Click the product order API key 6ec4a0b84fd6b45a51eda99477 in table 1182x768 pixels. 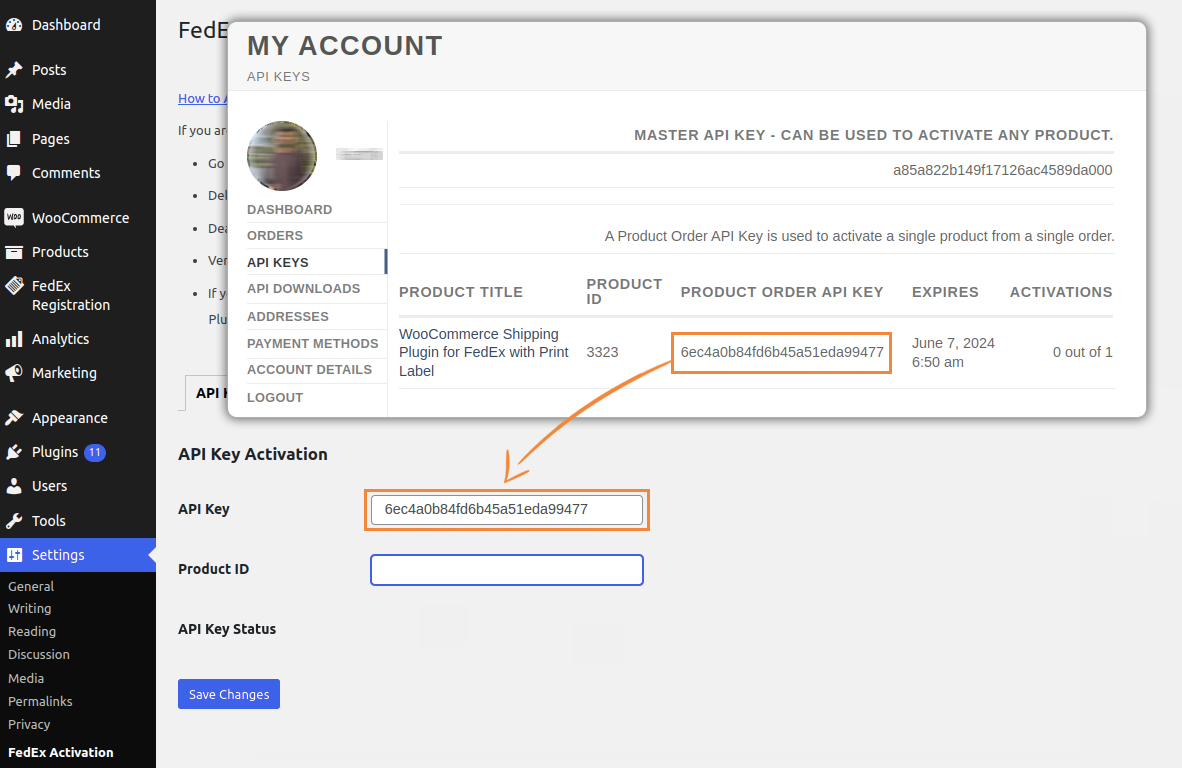pos(782,352)
